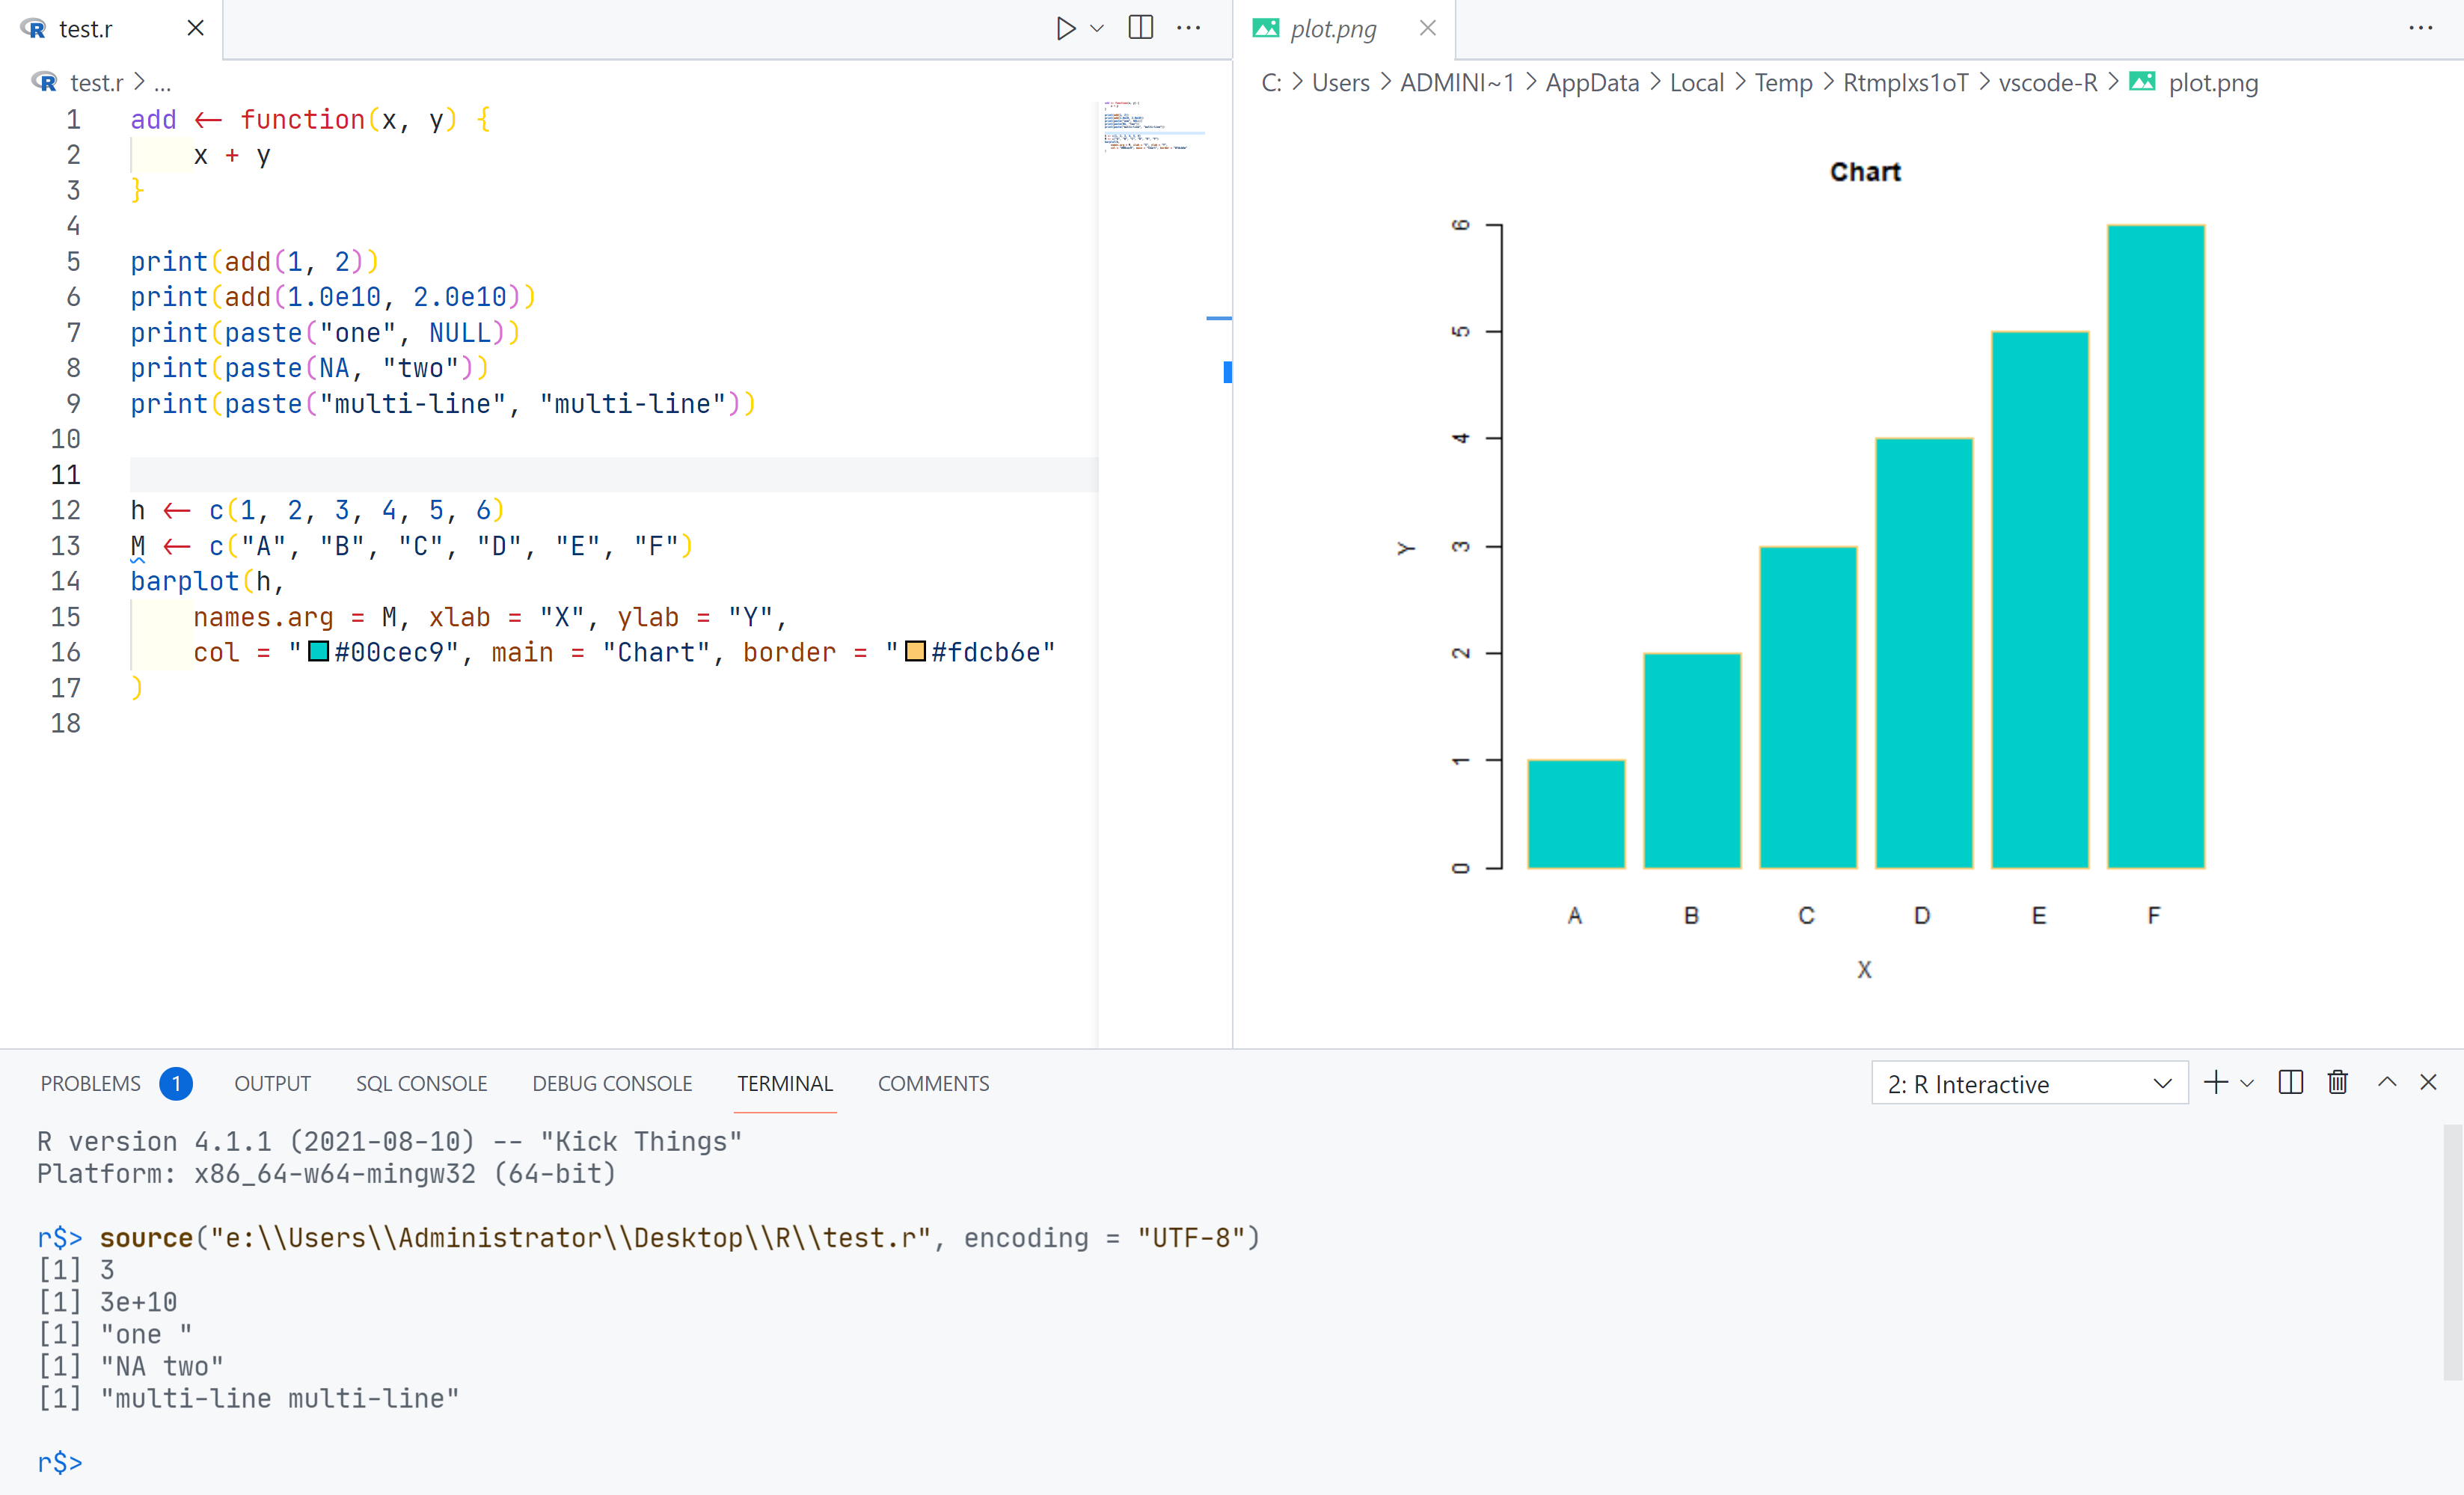
Task: Click the vscode-R breadcrumb folder
Action: click(x=2047, y=83)
